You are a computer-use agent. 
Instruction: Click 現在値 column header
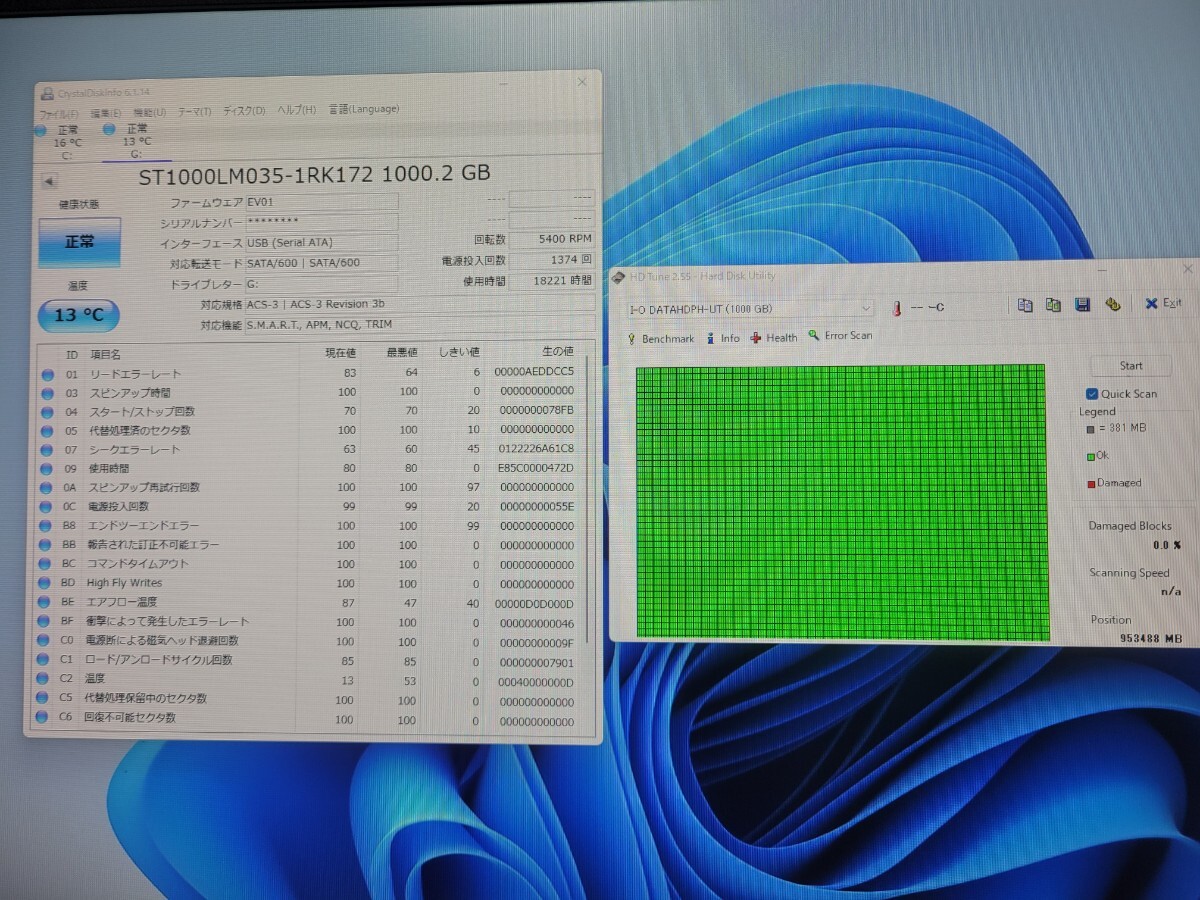click(340, 353)
